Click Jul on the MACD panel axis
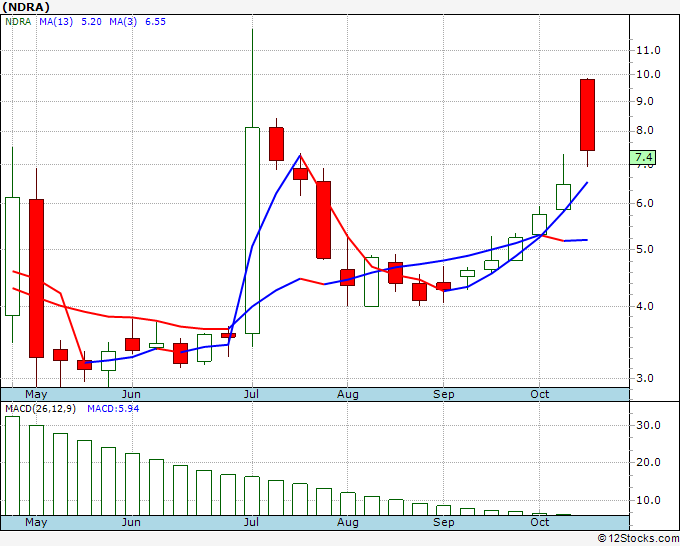This screenshot has height=546, width=680. click(251, 522)
